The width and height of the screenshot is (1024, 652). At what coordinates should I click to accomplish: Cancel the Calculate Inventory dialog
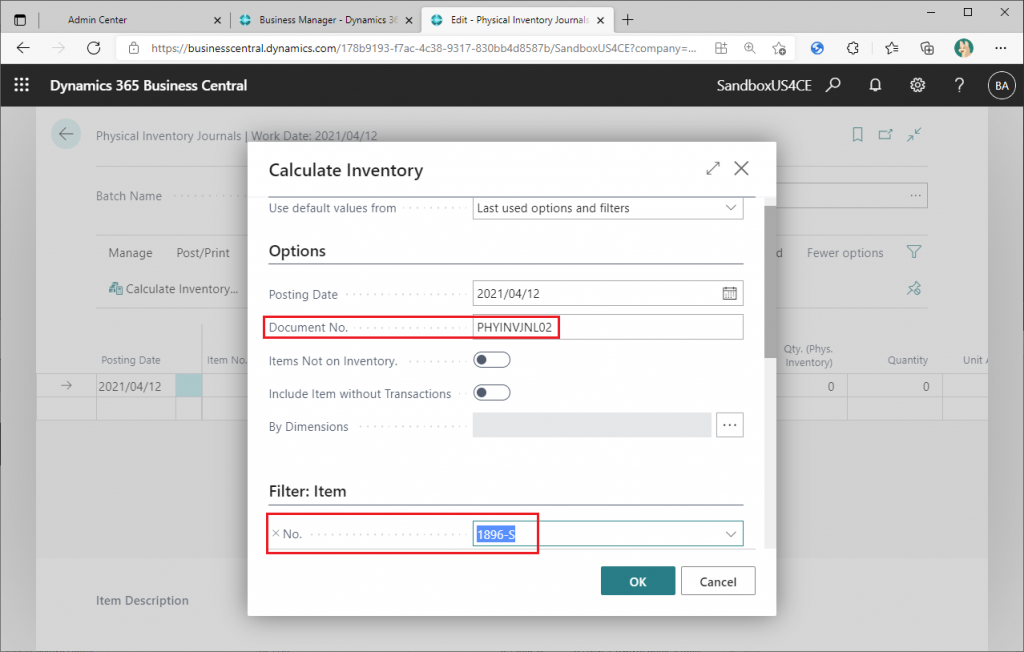point(718,581)
